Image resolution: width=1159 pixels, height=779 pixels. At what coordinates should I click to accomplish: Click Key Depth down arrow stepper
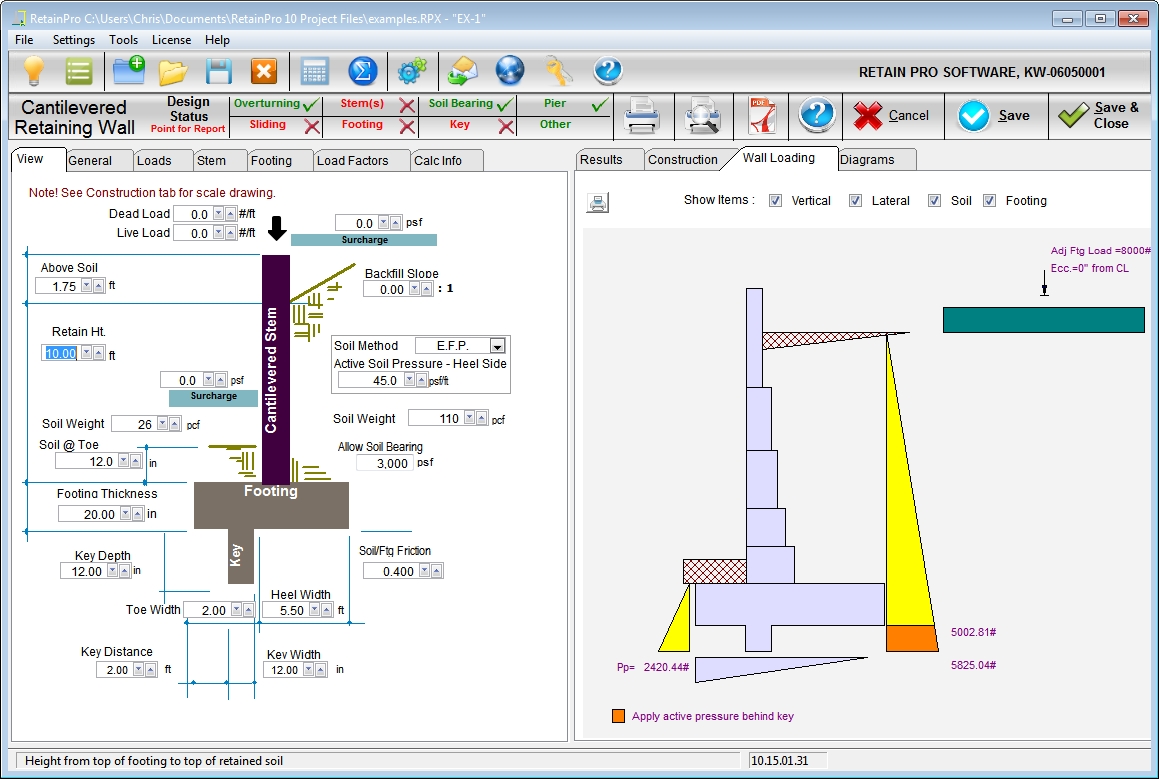pos(112,571)
